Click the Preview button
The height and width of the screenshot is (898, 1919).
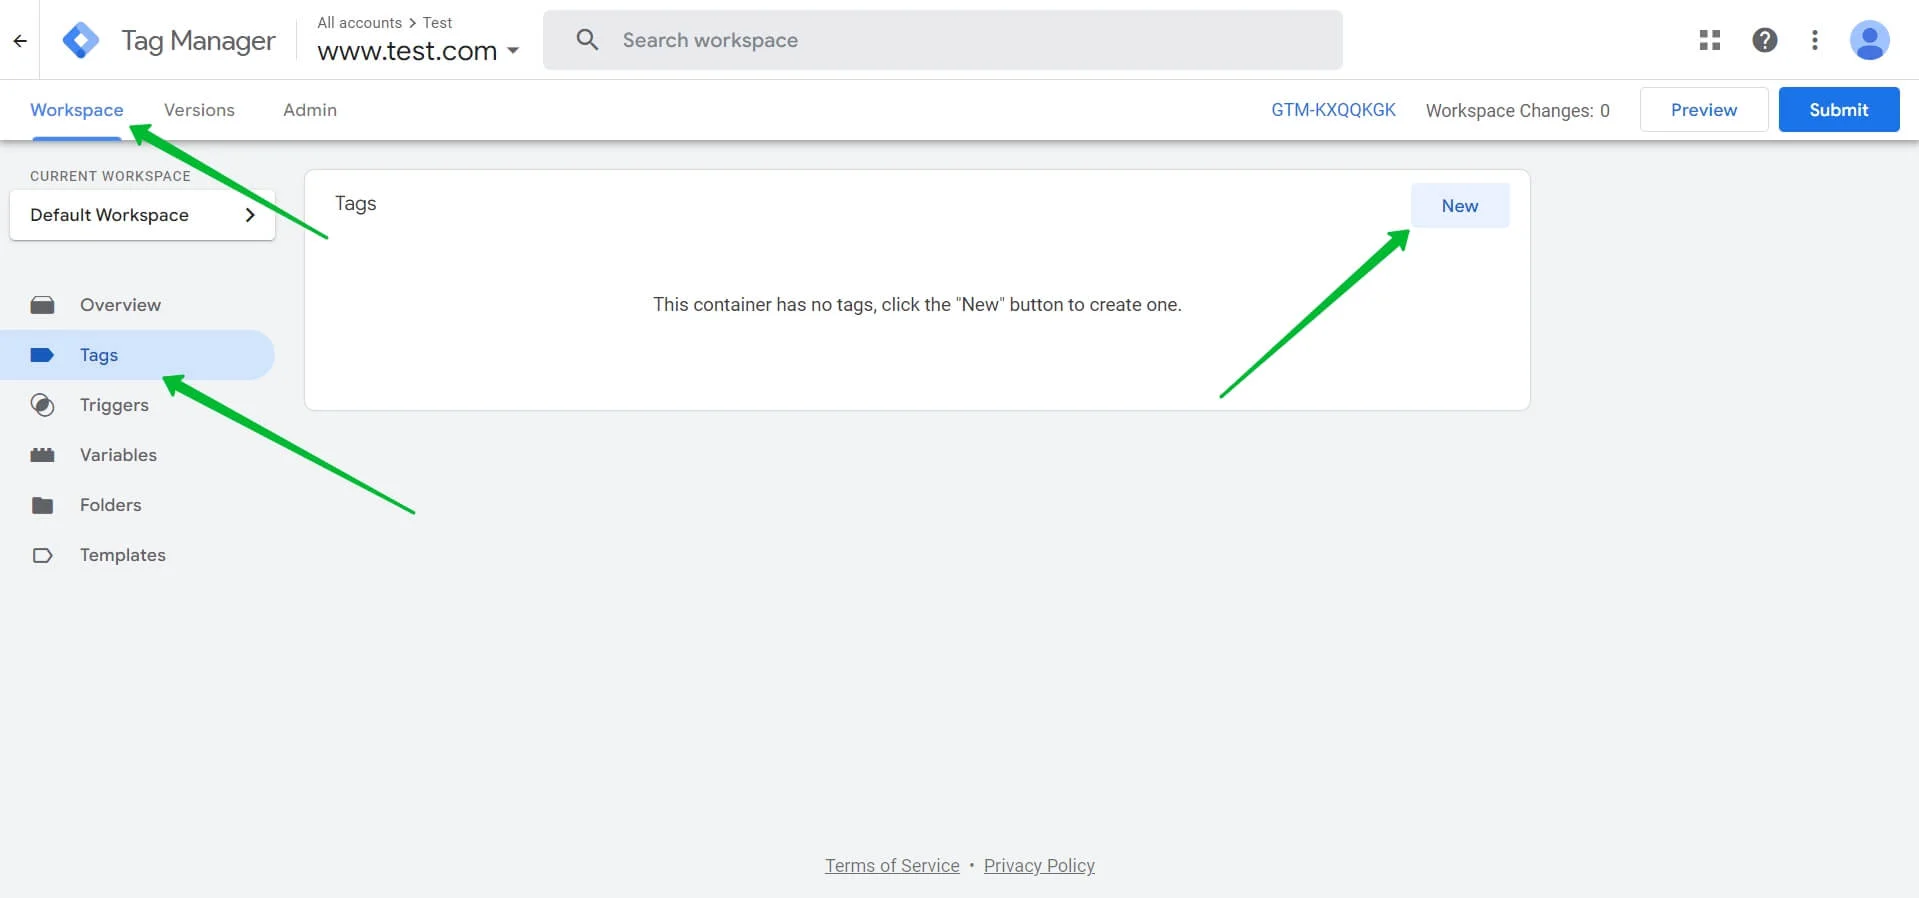click(1704, 110)
